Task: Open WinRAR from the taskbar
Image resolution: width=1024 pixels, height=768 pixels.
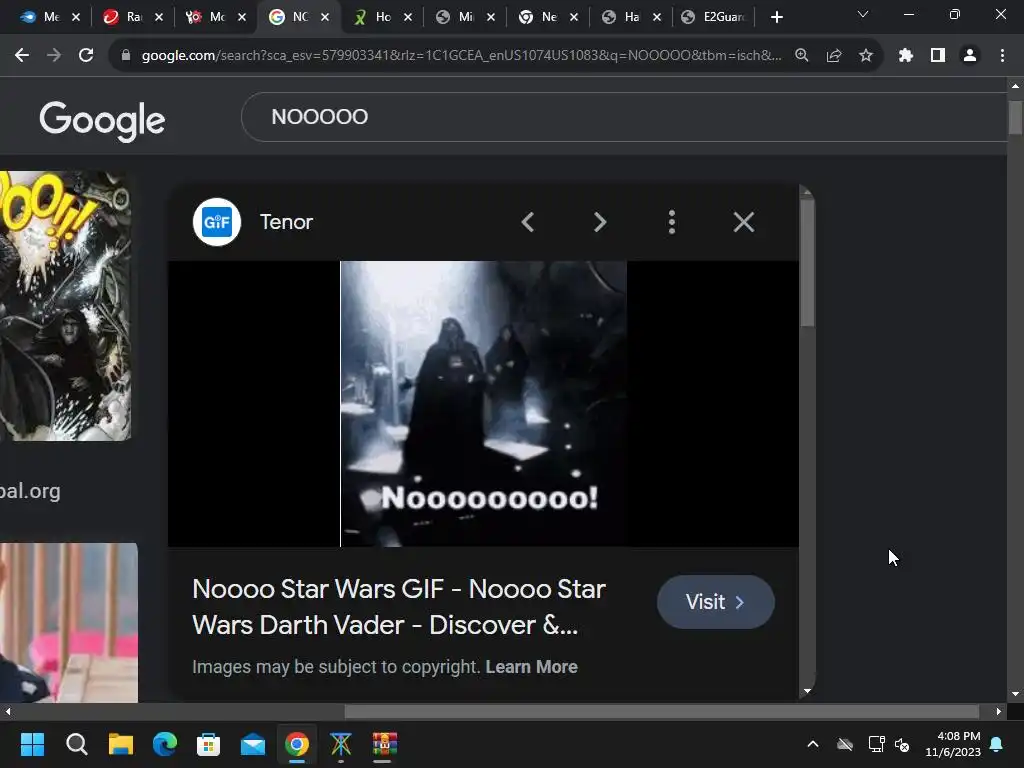Action: point(385,744)
